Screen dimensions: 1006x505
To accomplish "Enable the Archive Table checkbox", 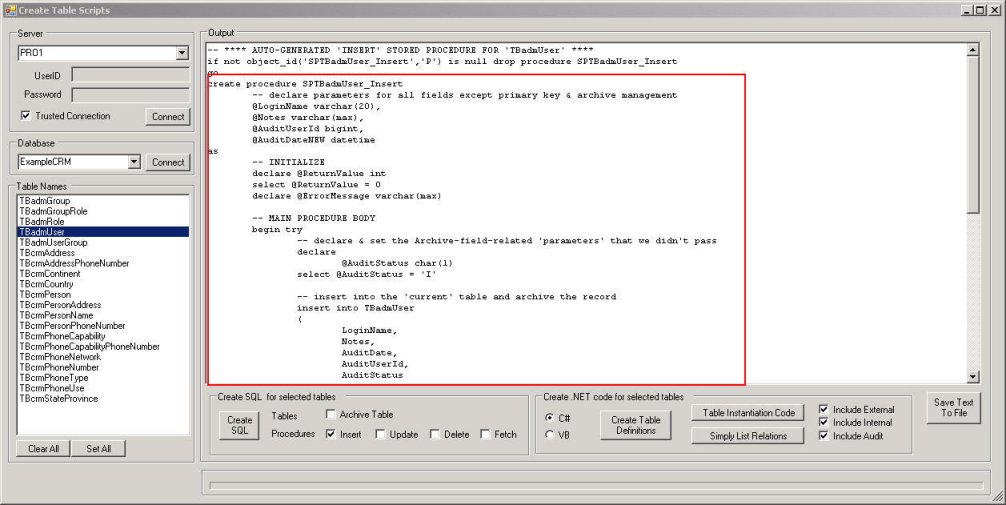I will [x=330, y=414].
